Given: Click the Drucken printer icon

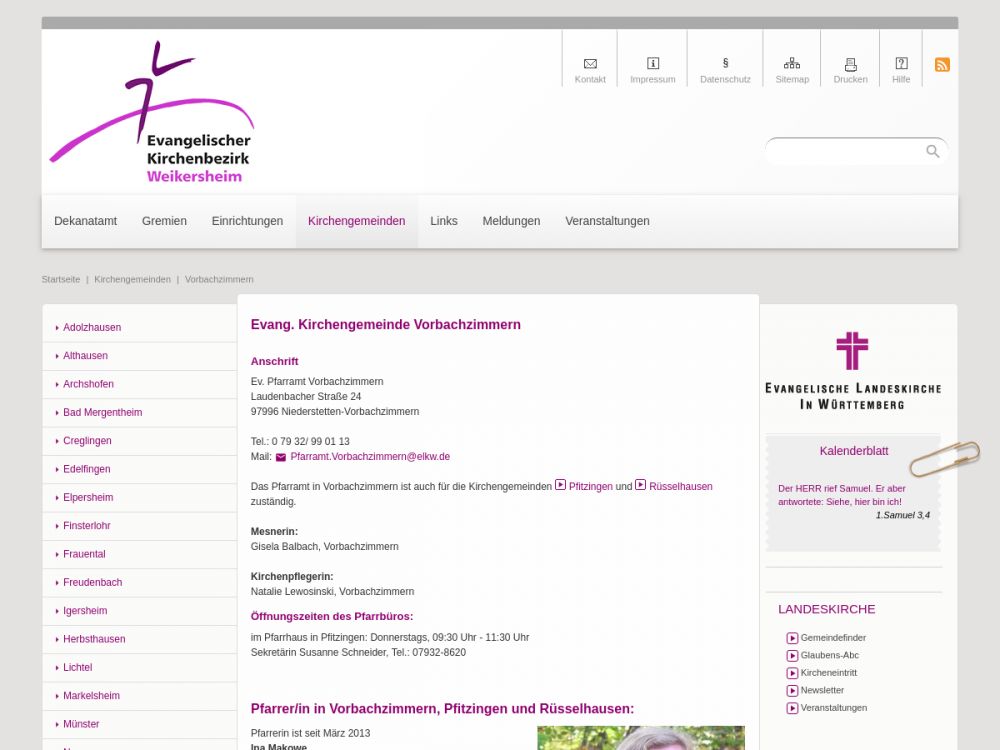Looking at the screenshot, I should click(x=850, y=64).
